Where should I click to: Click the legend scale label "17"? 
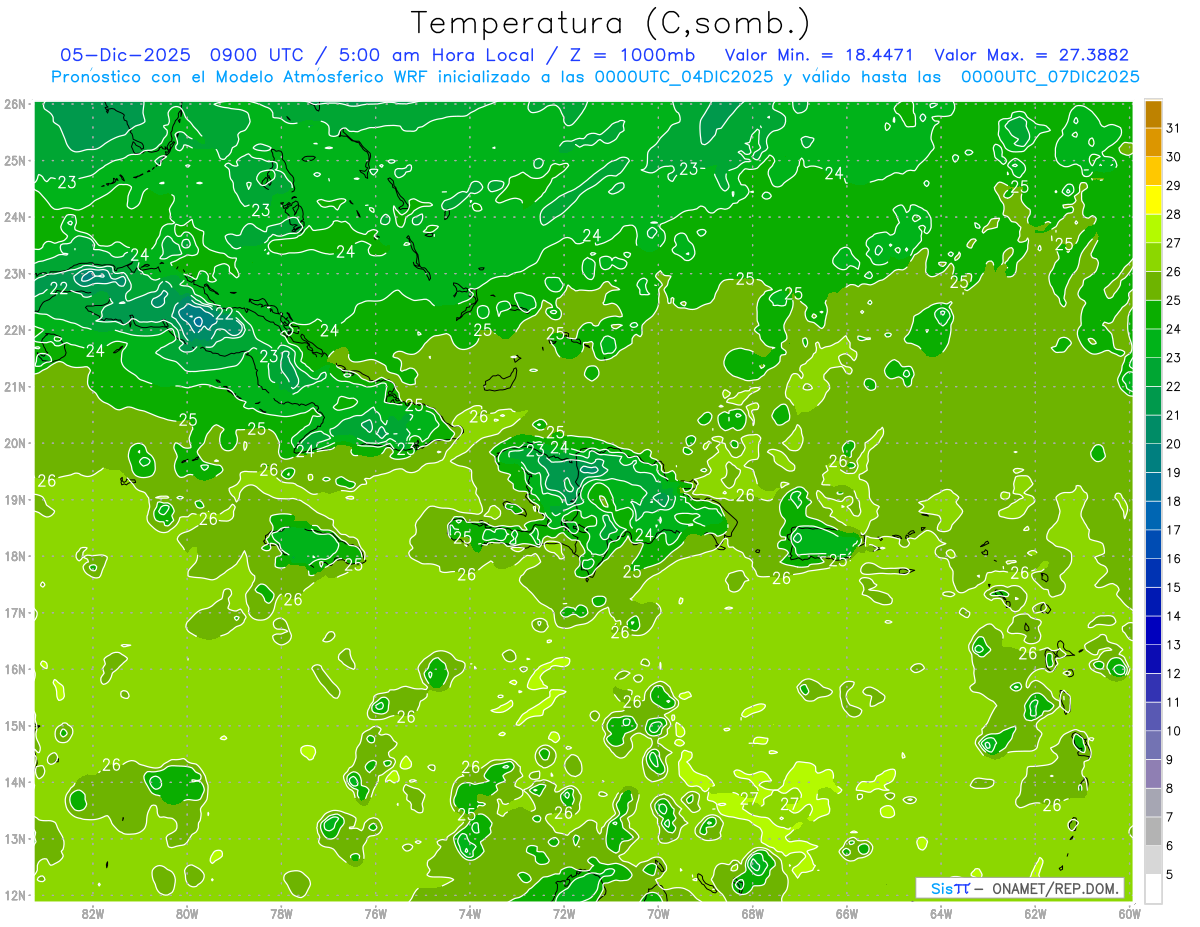coord(1173,530)
